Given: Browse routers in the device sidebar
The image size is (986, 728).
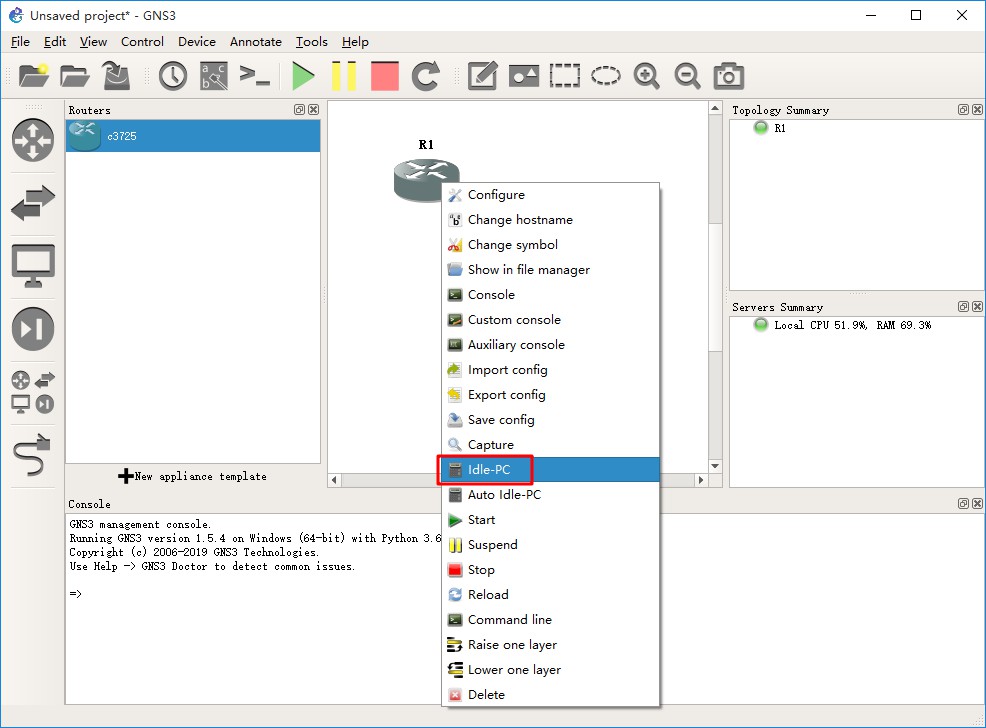Looking at the screenshot, I should (x=33, y=140).
